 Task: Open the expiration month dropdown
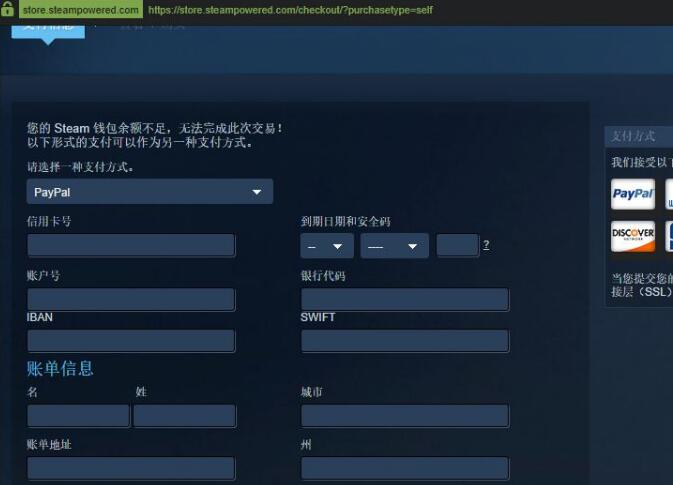[x=327, y=246]
